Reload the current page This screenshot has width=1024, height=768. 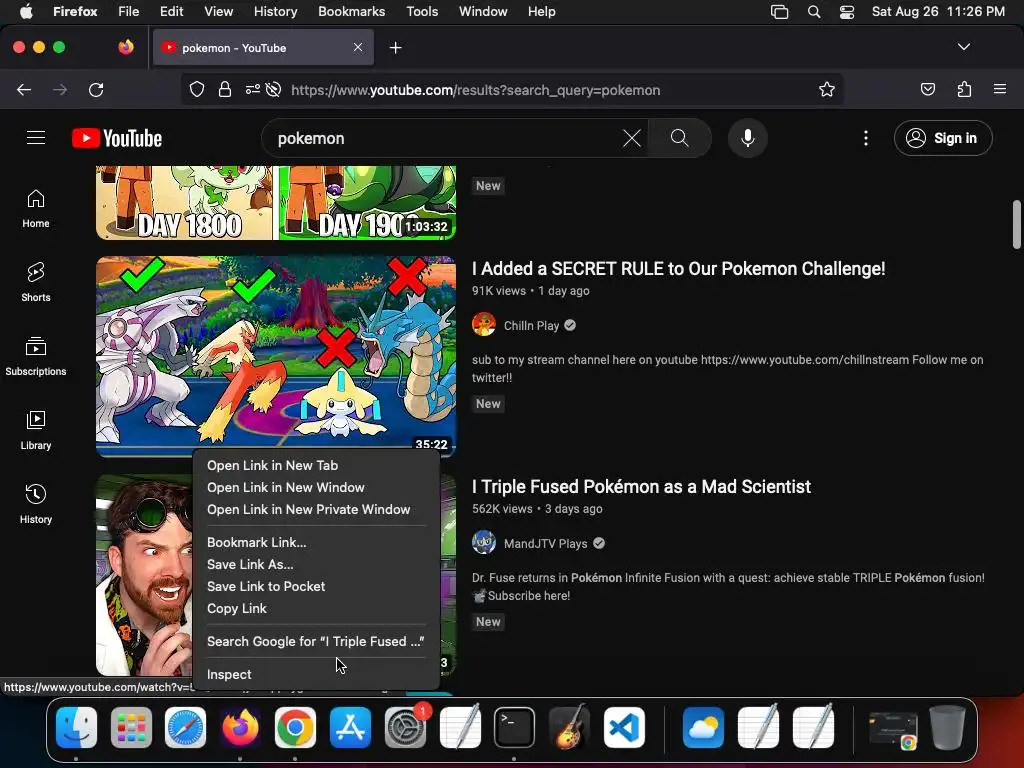click(96, 89)
